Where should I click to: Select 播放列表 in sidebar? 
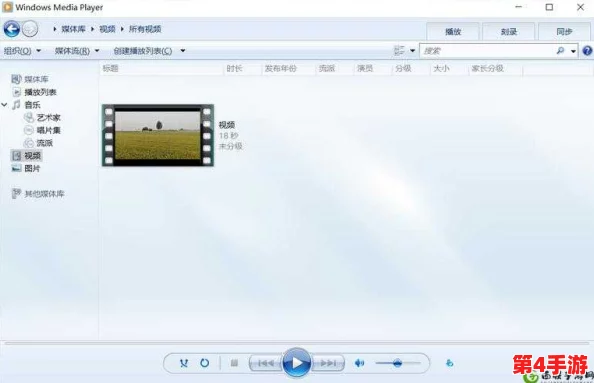[41, 92]
